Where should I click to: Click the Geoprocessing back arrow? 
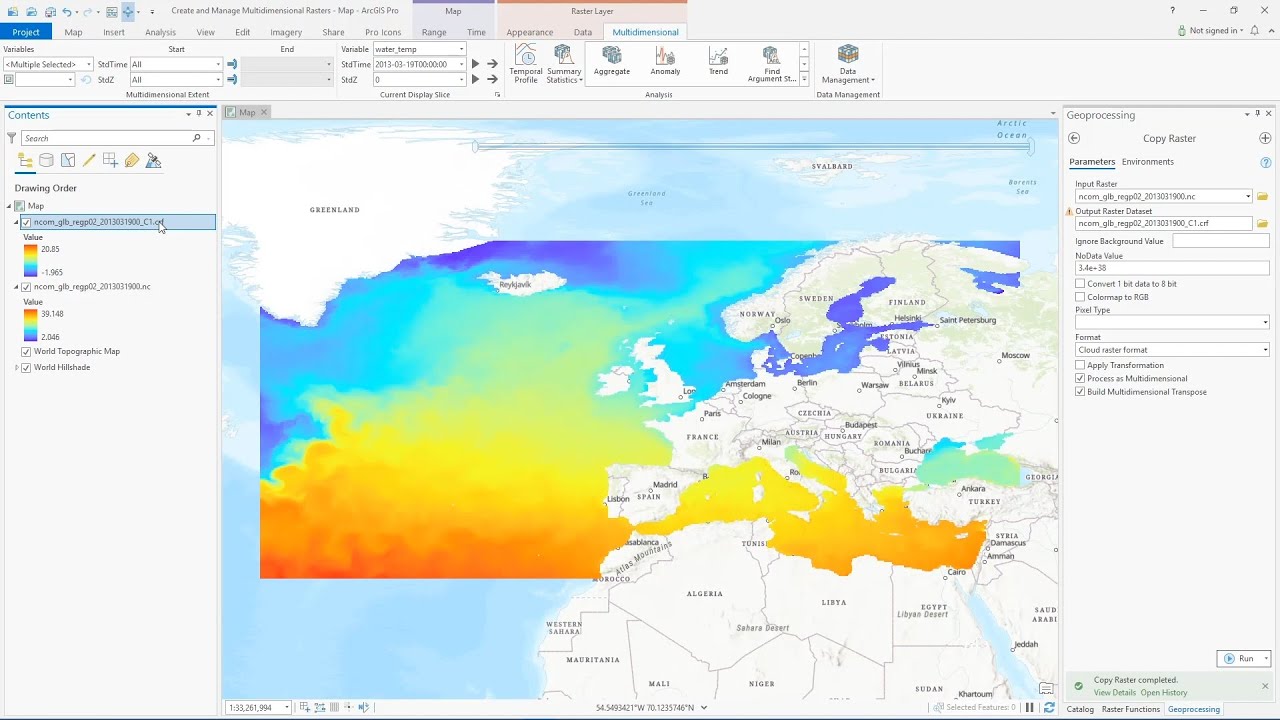(x=1074, y=138)
